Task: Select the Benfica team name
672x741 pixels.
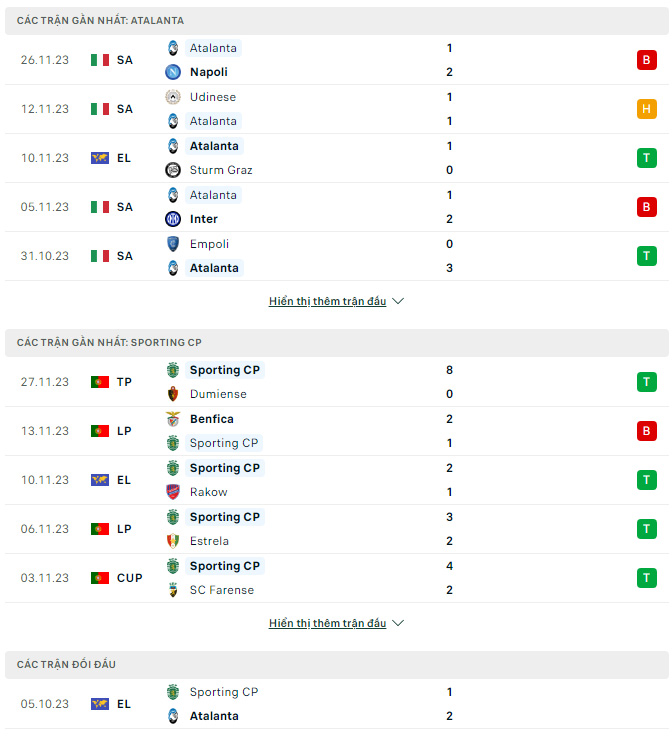Action: [212, 419]
